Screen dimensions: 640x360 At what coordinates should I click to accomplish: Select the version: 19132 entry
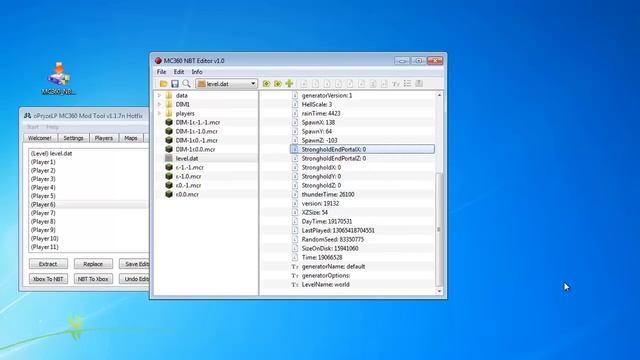click(x=320, y=203)
